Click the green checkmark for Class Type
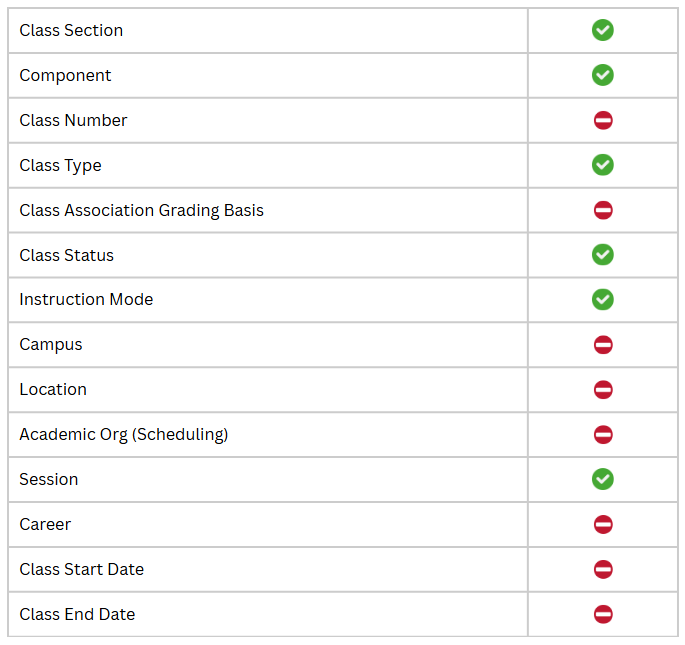685x645 pixels. 603,165
